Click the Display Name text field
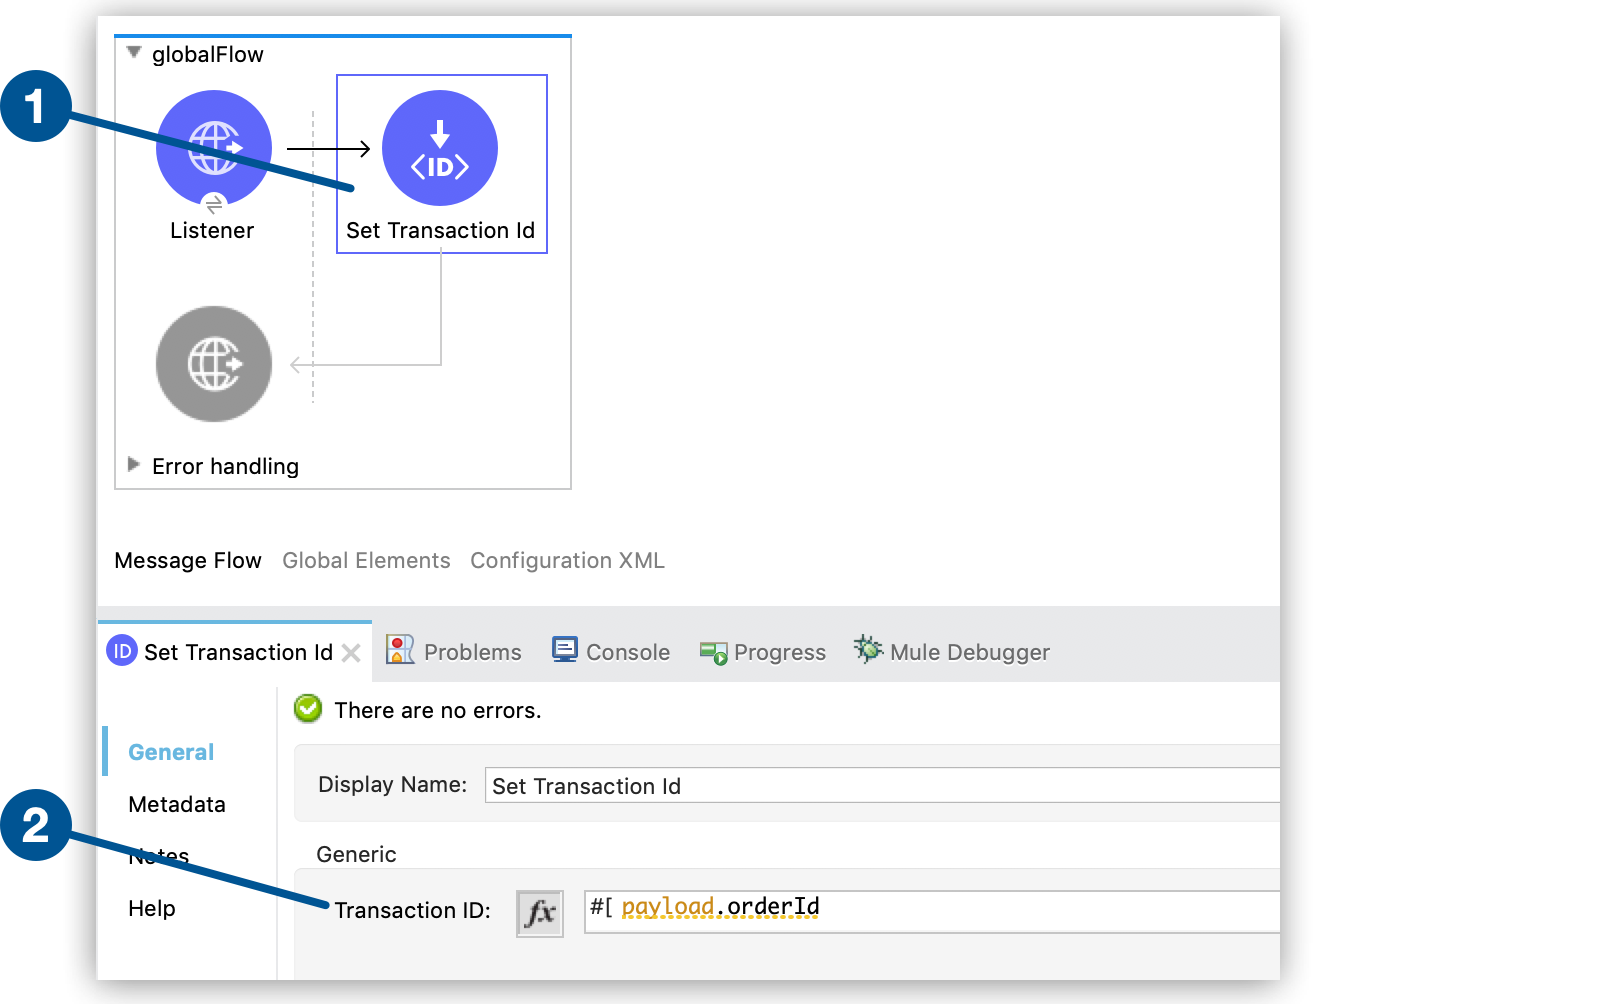Image resolution: width=1598 pixels, height=1004 pixels. (x=880, y=786)
